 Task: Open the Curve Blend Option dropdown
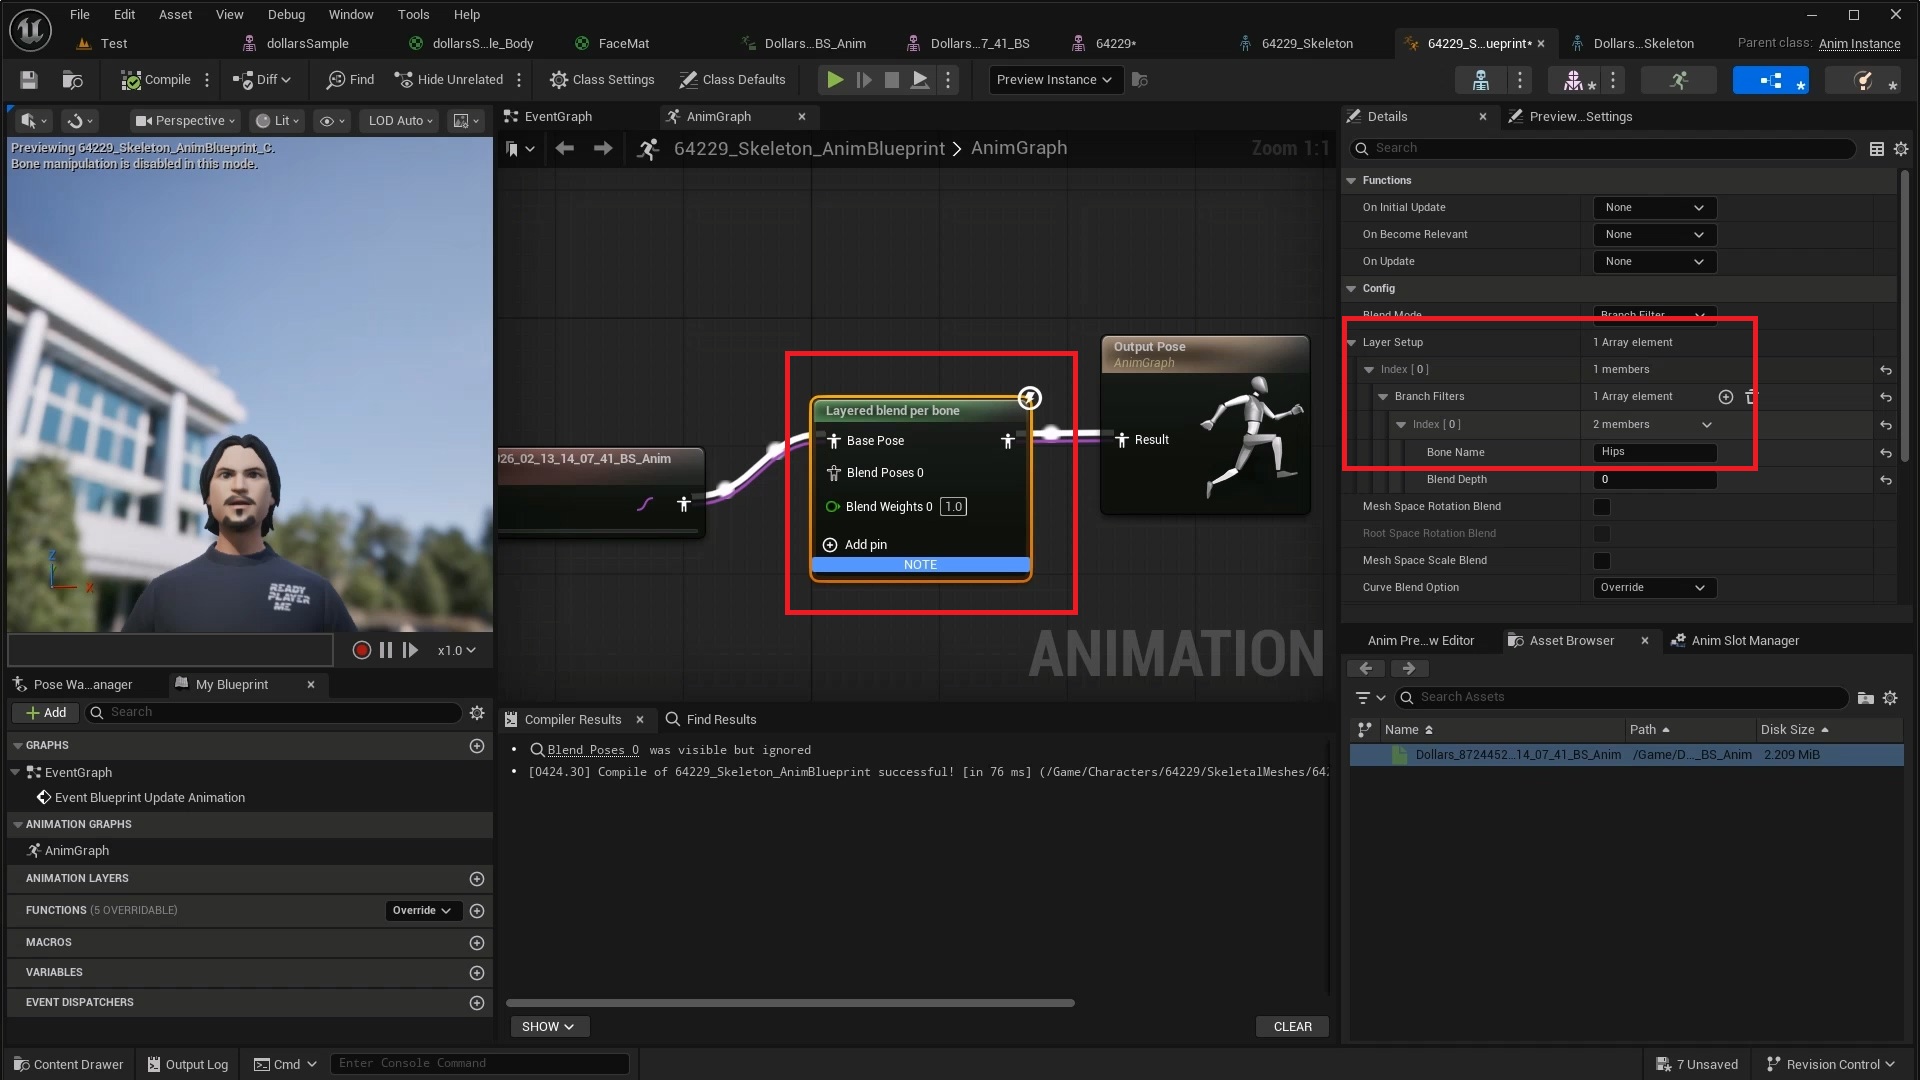point(1653,588)
